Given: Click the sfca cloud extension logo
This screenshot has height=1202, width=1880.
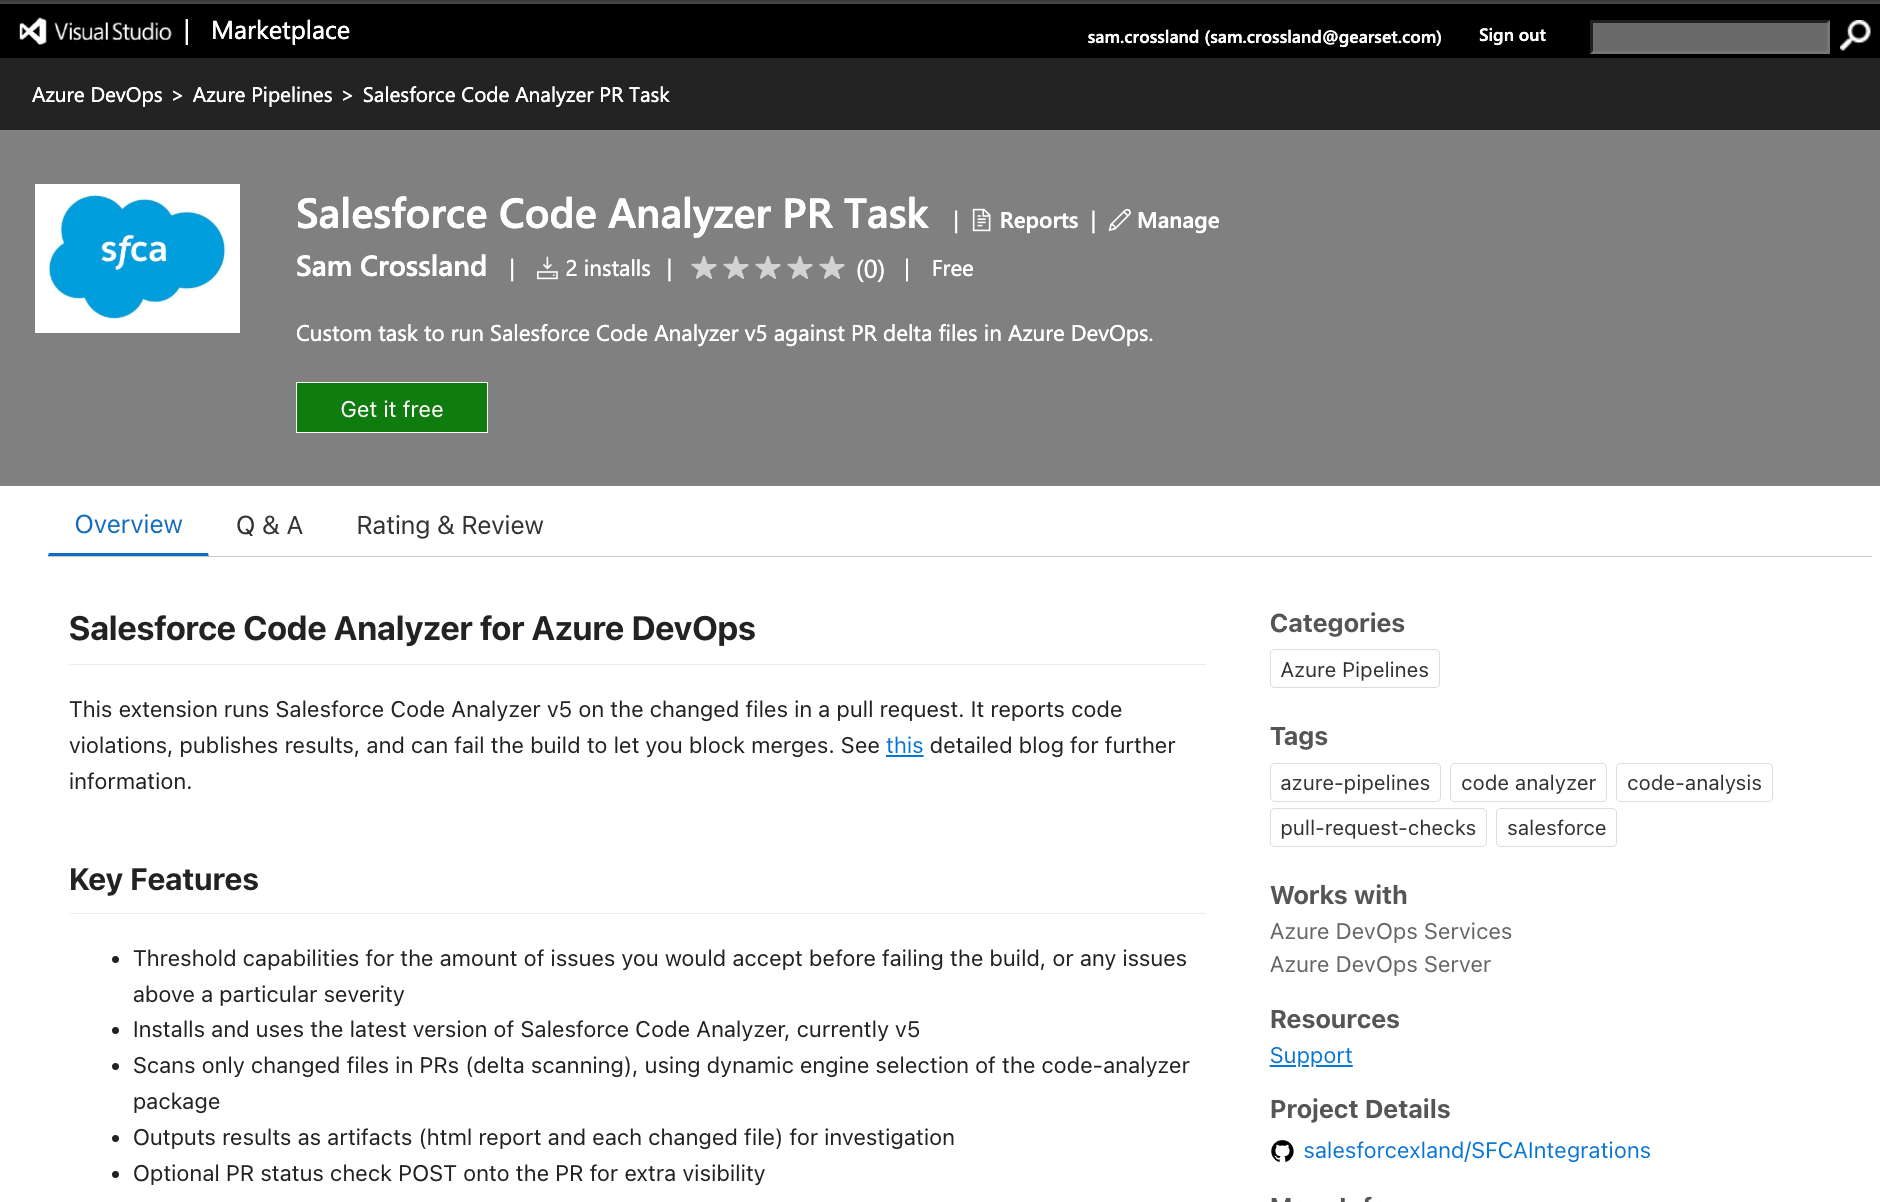Looking at the screenshot, I should click(137, 258).
